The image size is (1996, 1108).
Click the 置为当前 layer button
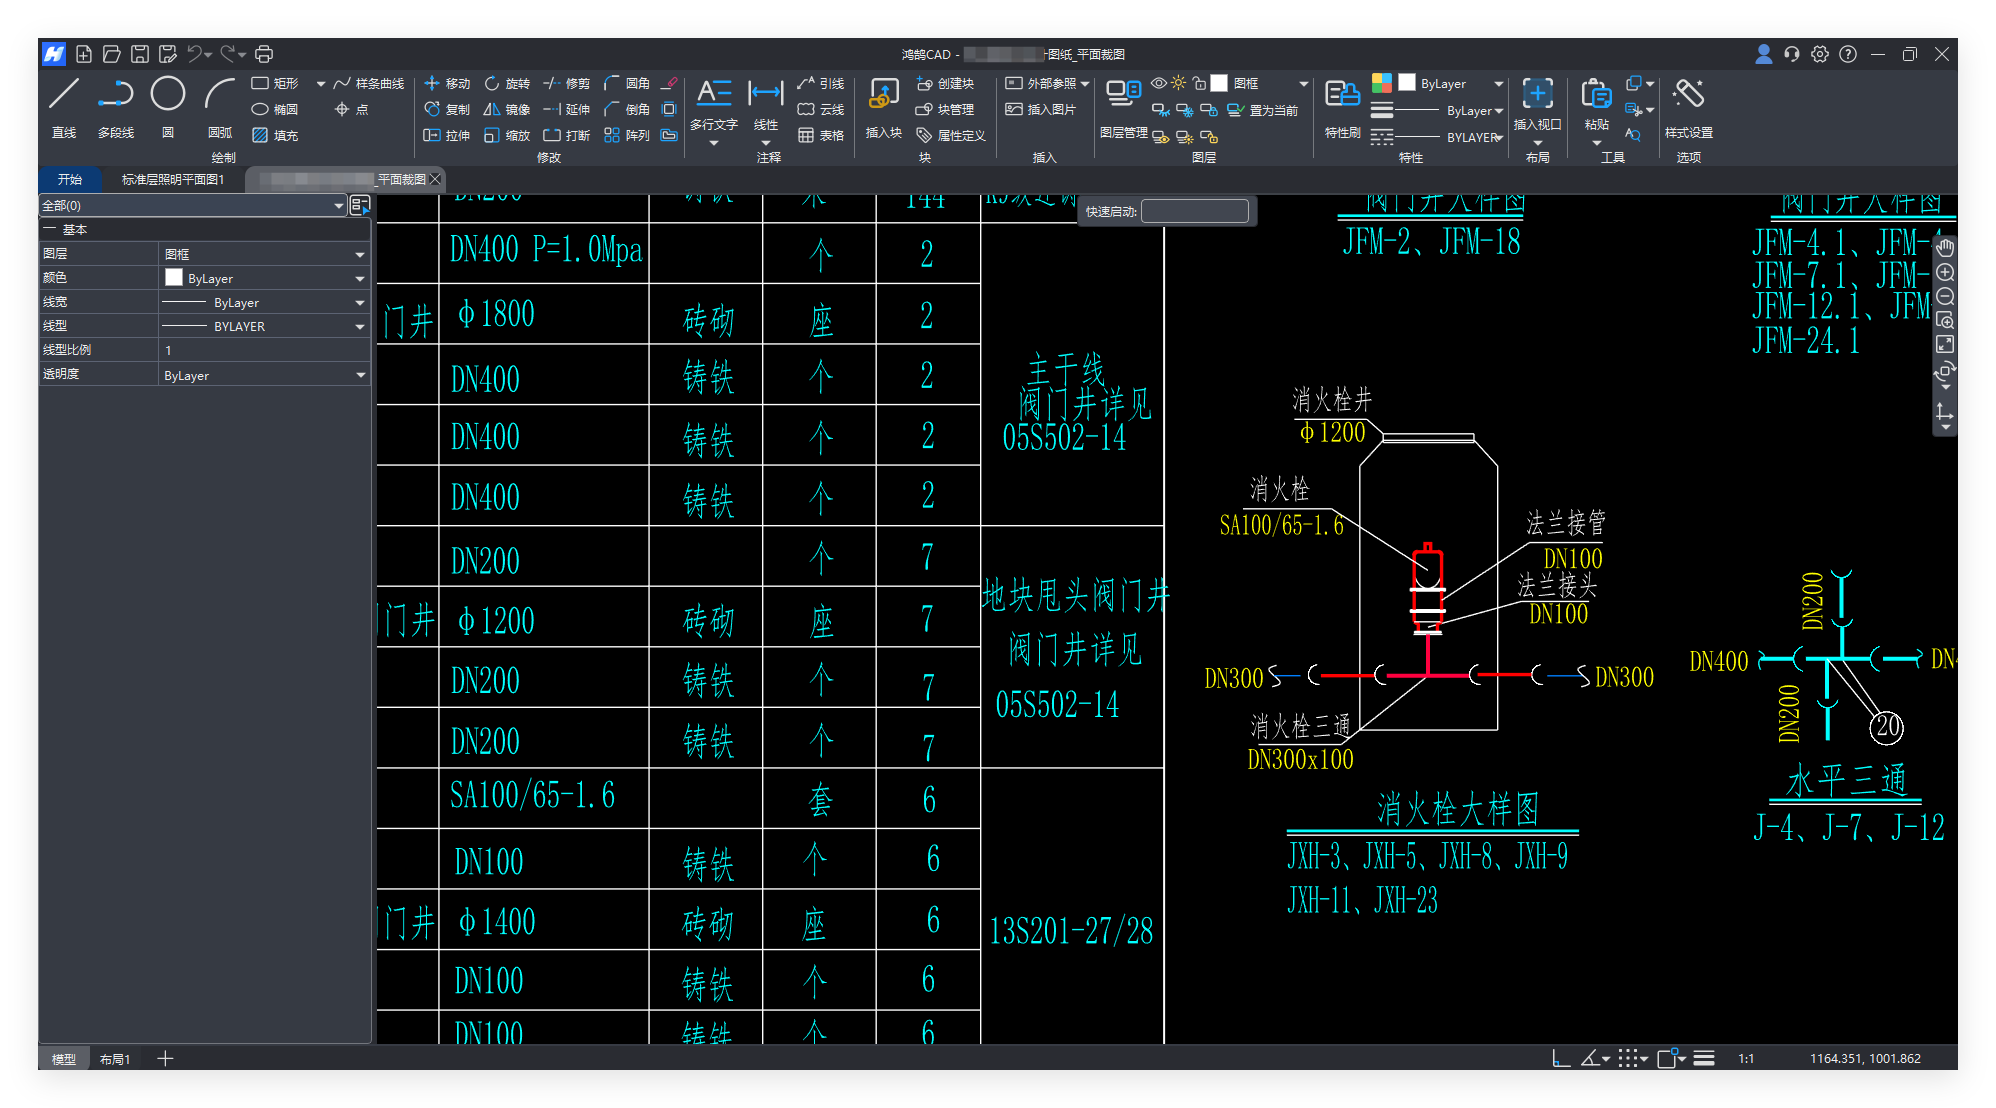click(1263, 110)
